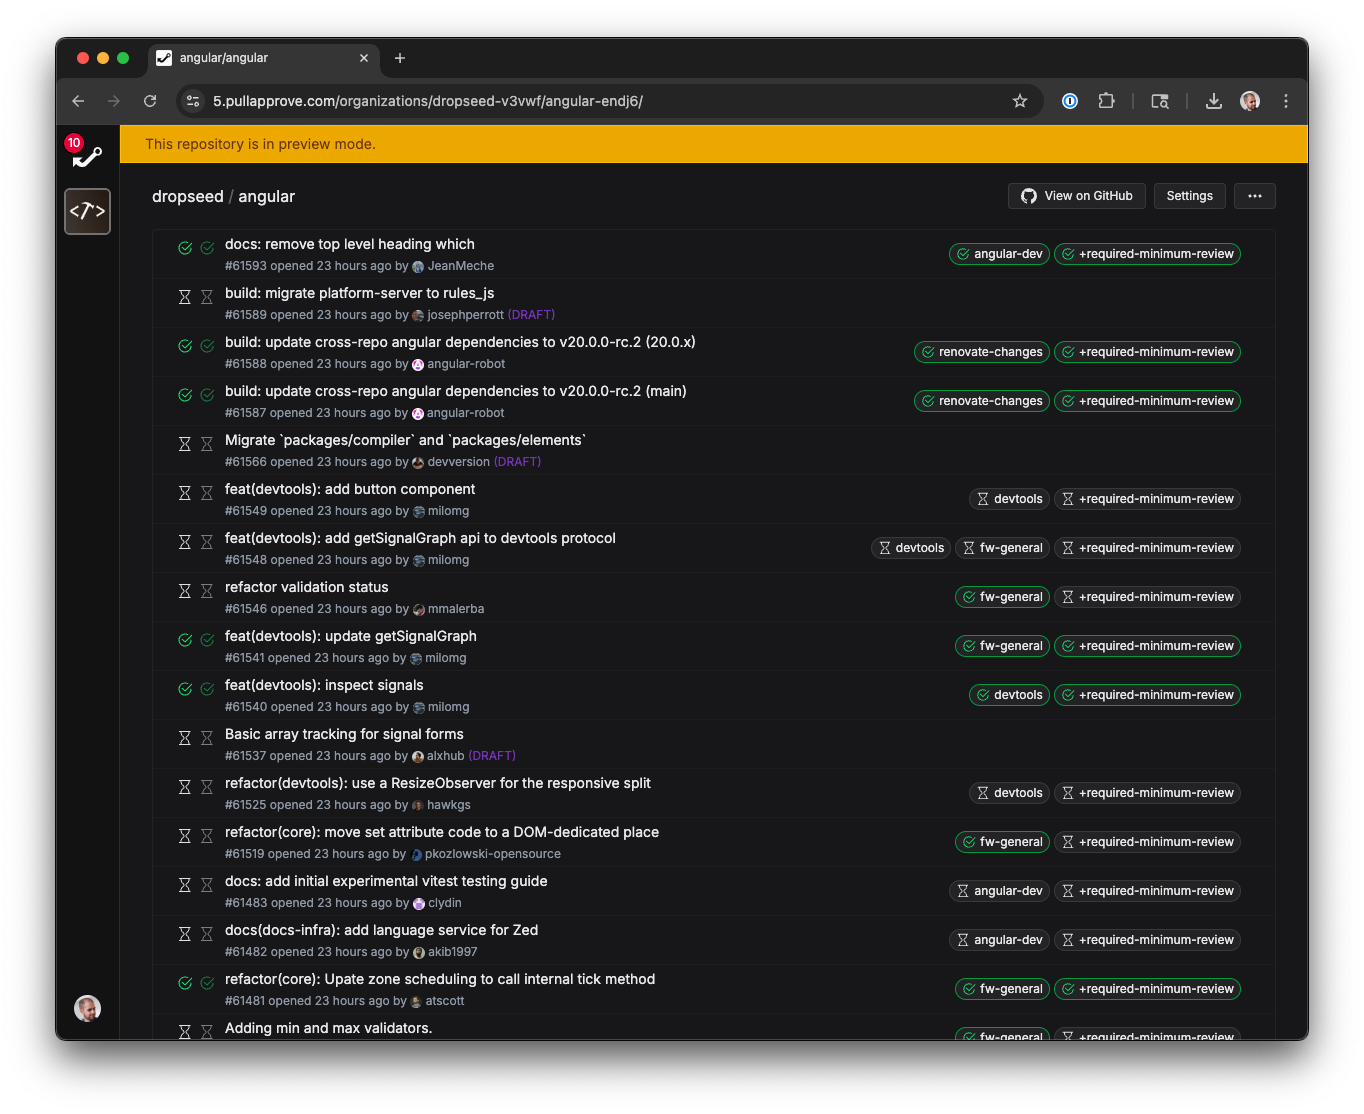Open PR Migrate packages/compiler and packages/elements
Image resolution: width=1364 pixels, height=1114 pixels.
405,440
